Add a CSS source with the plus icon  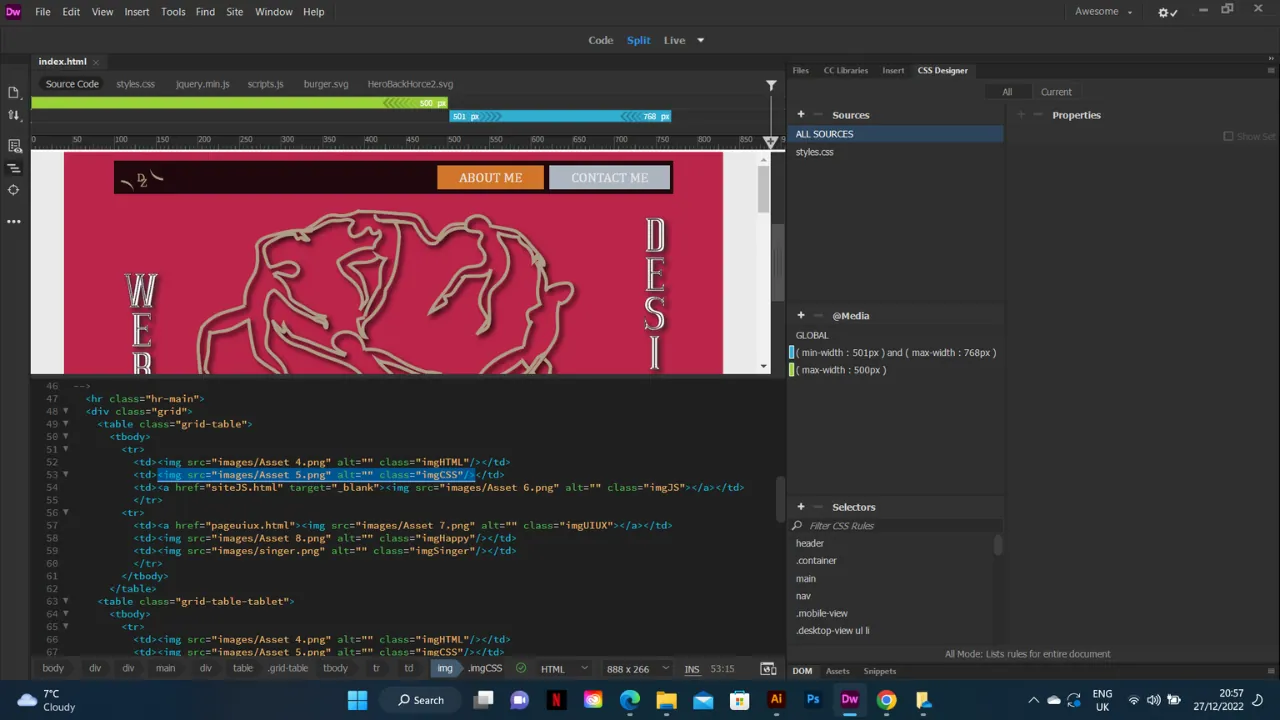click(801, 114)
